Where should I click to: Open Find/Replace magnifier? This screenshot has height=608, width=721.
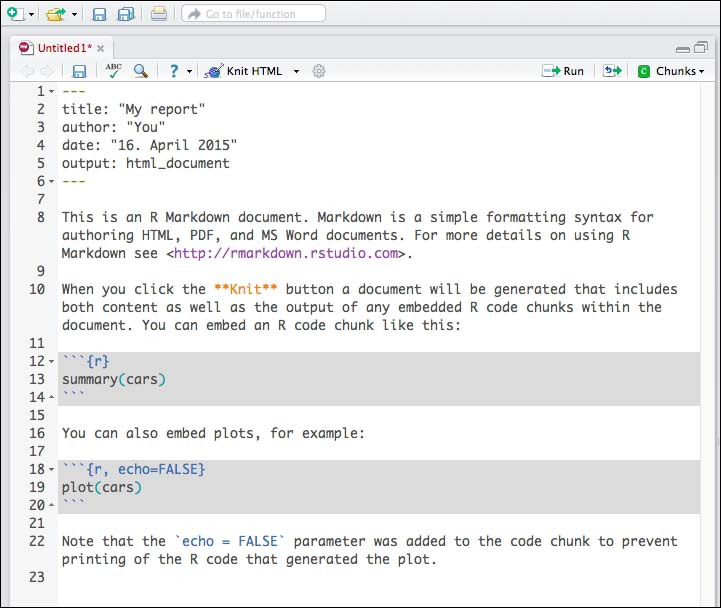pos(140,71)
